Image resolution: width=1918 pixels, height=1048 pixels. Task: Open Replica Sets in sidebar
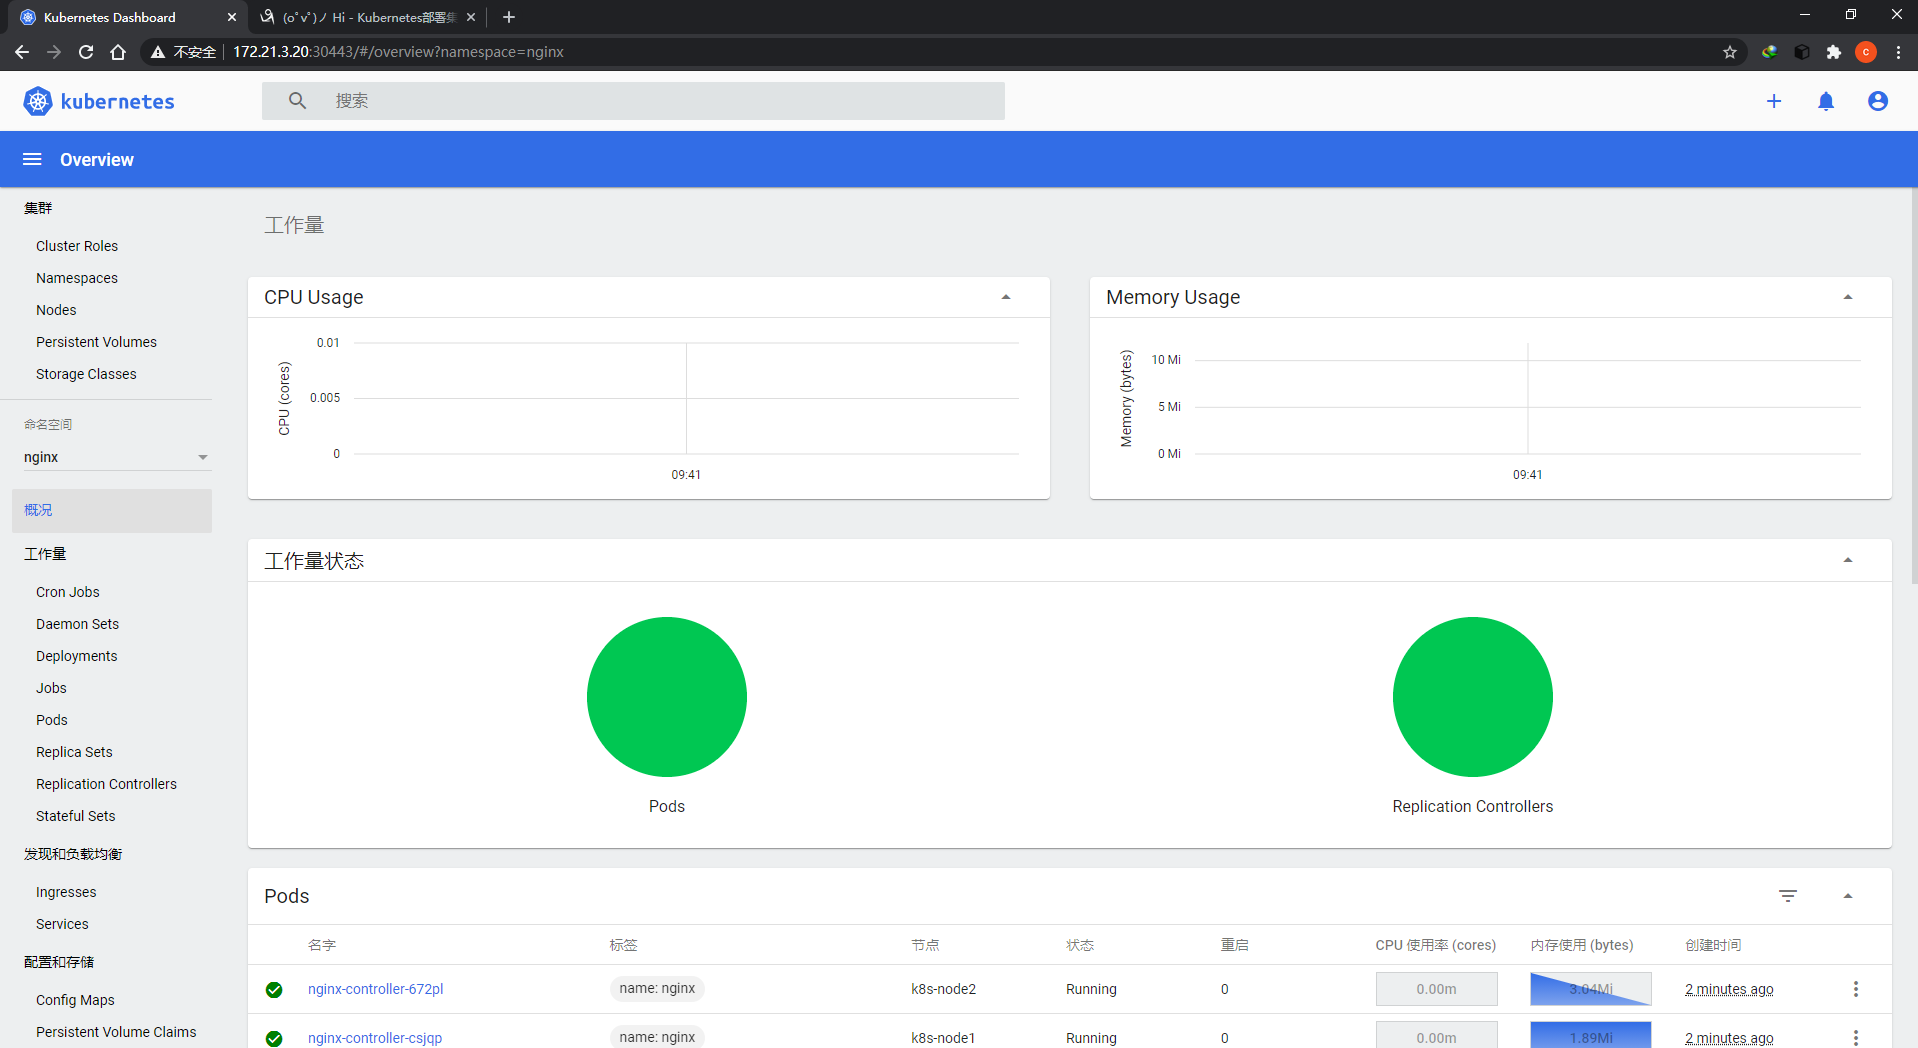click(74, 752)
